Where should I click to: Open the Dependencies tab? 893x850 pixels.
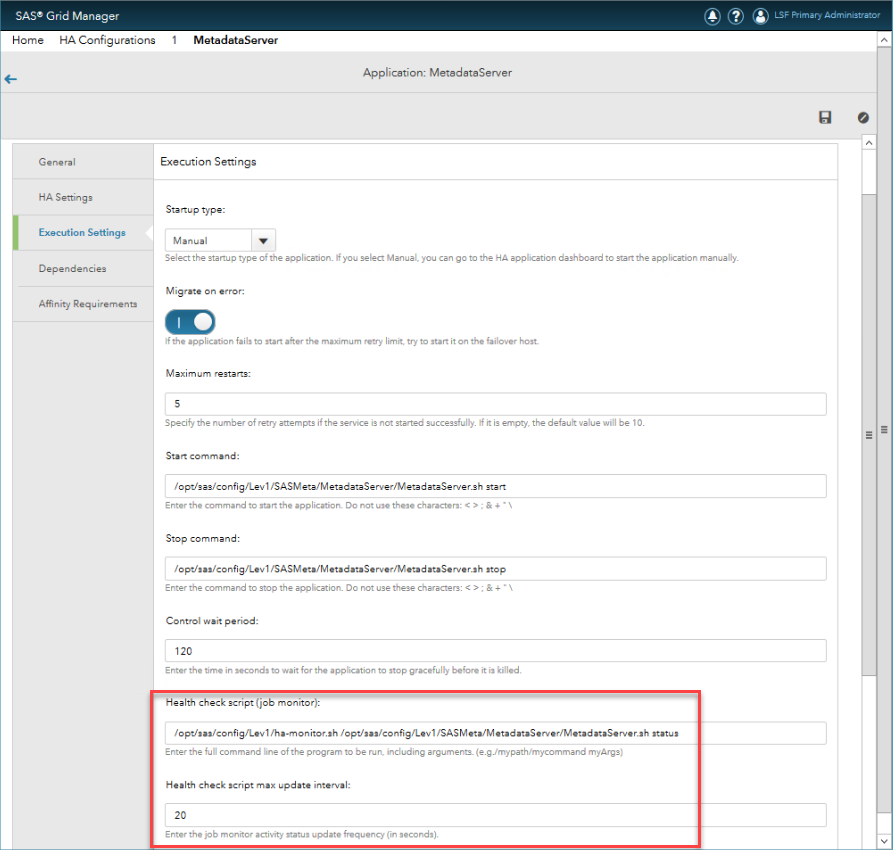(x=83, y=268)
